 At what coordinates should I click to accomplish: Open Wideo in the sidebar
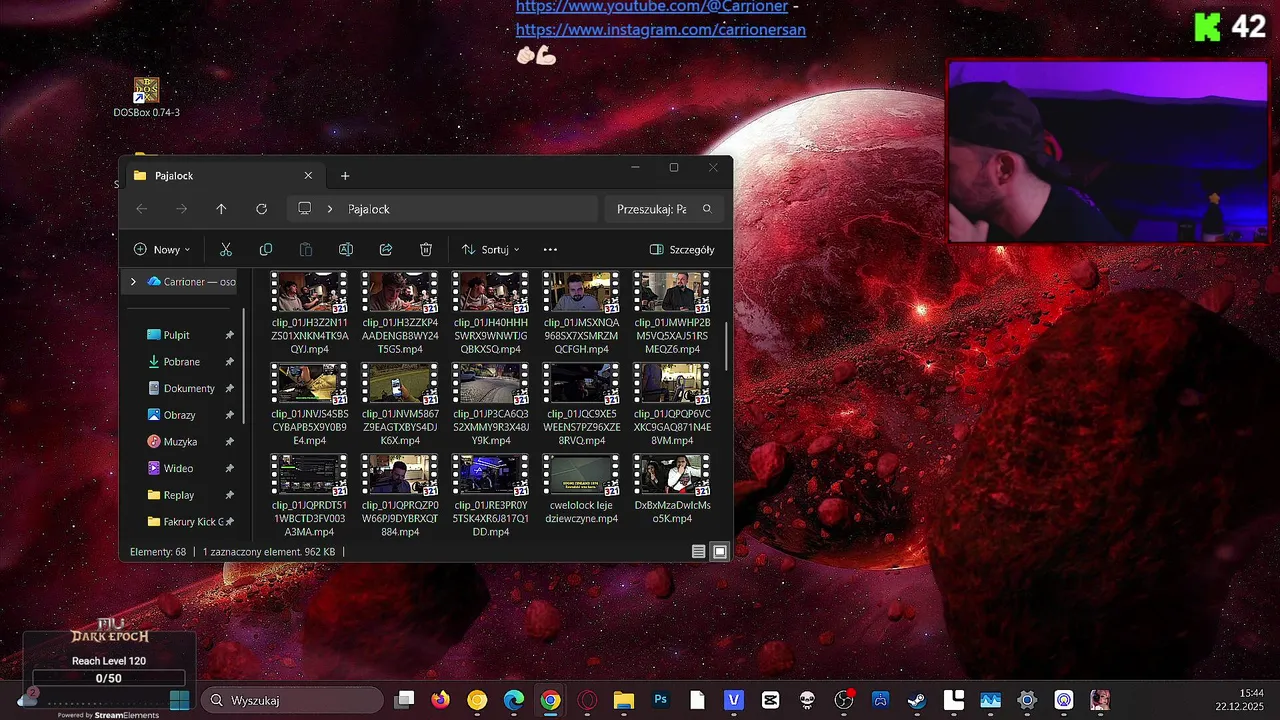pos(178,468)
